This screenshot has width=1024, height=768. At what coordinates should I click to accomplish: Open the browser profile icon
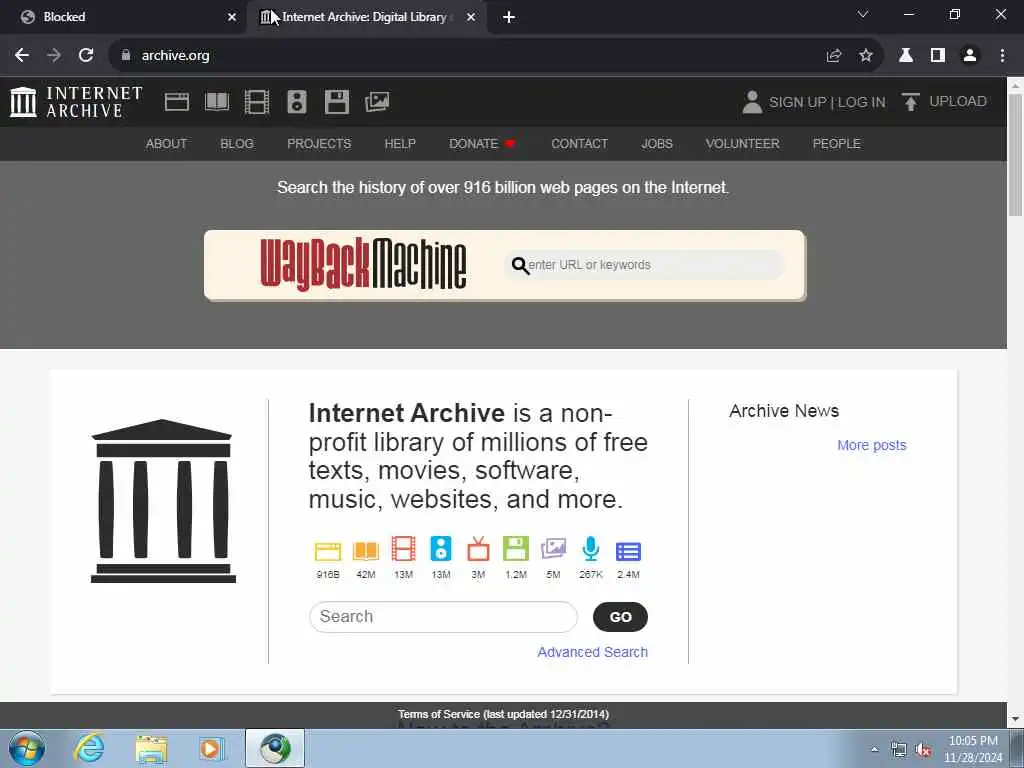(x=970, y=56)
